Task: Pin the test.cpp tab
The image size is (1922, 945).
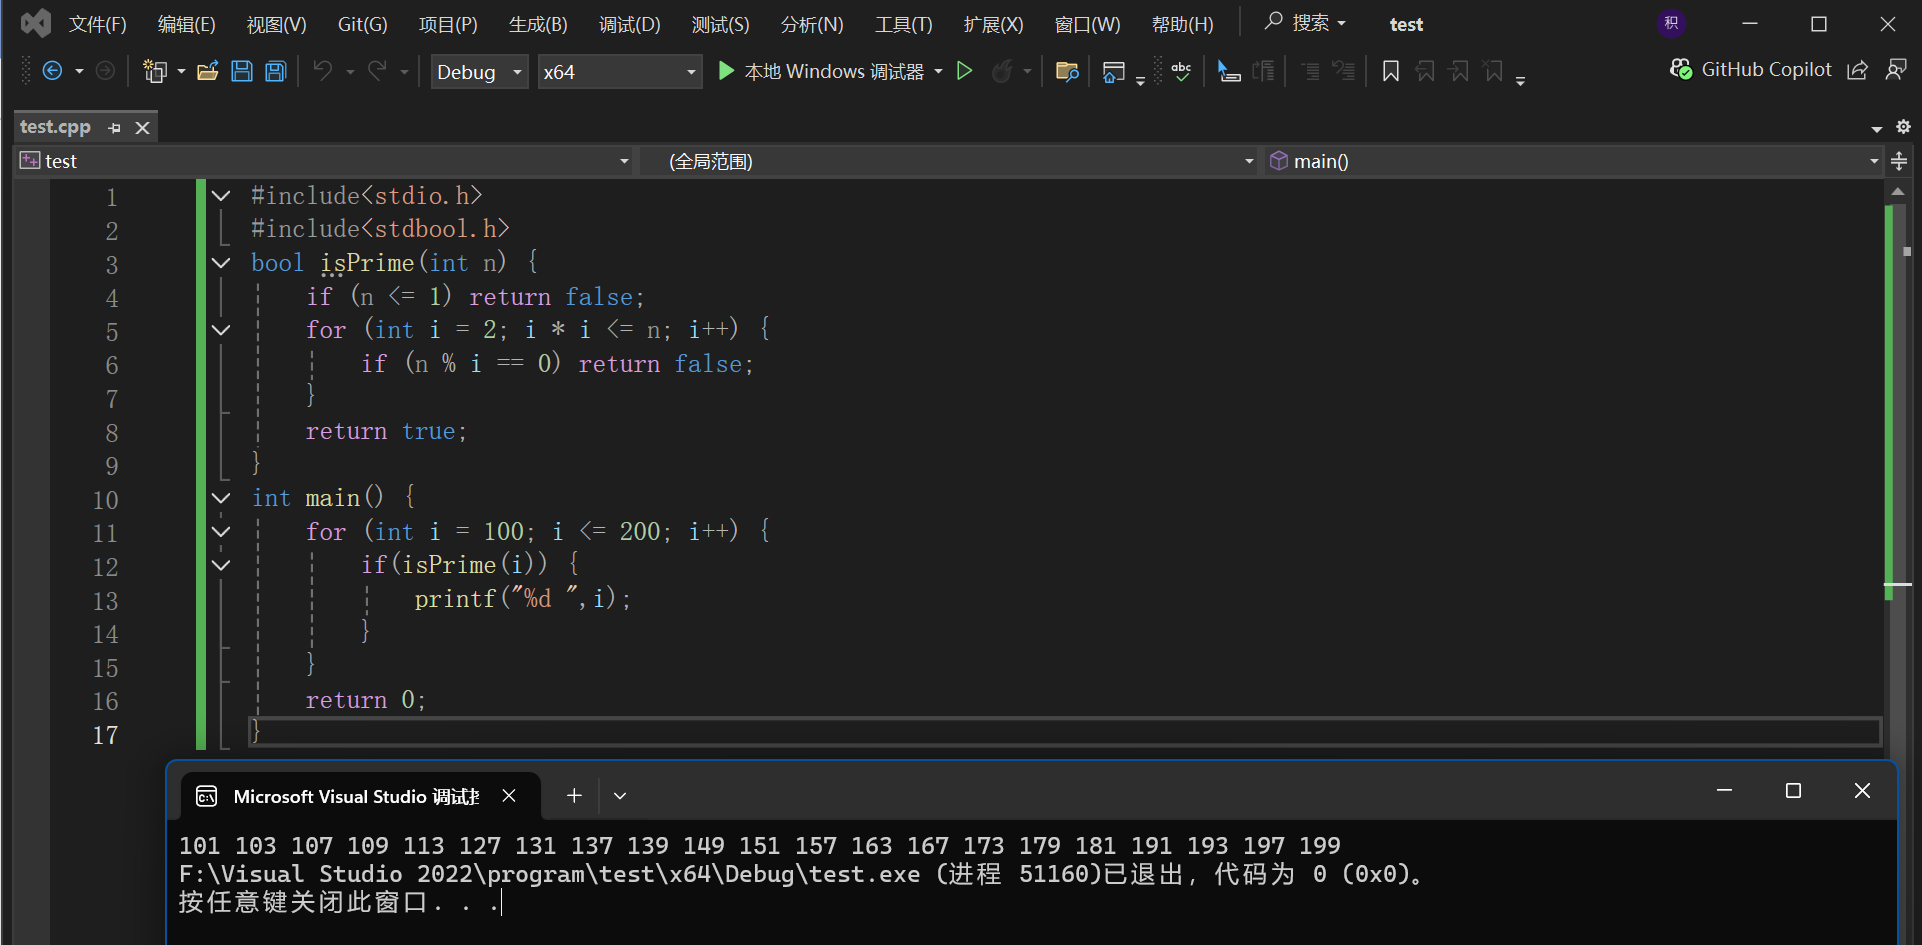Action: (115, 128)
